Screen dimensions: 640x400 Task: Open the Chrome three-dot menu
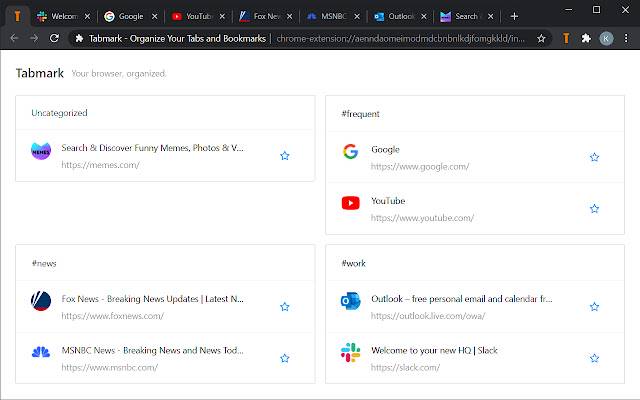(x=626, y=38)
